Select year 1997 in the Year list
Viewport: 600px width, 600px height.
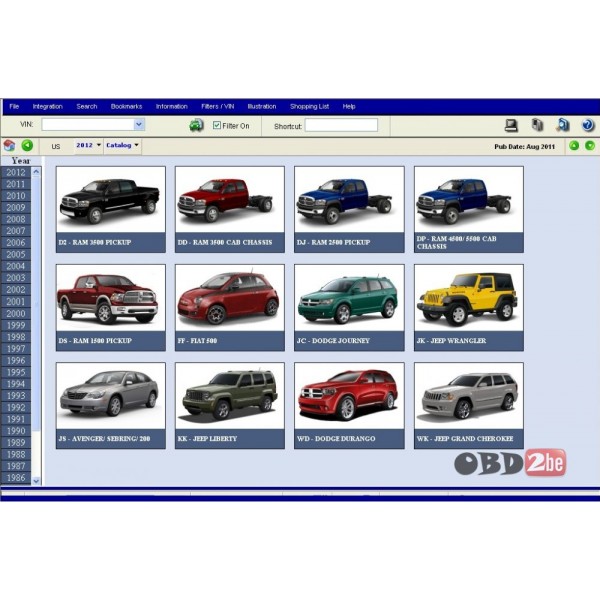click(x=16, y=349)
